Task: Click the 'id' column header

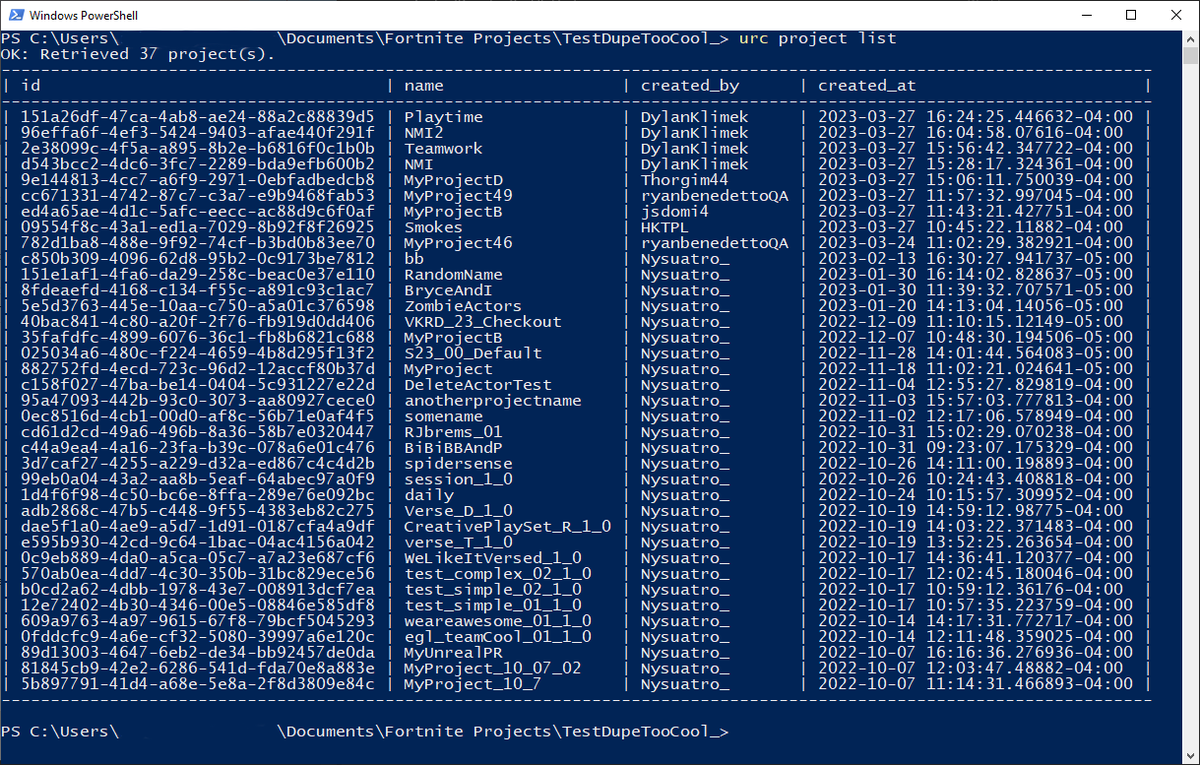Action: tap(31, 86)
